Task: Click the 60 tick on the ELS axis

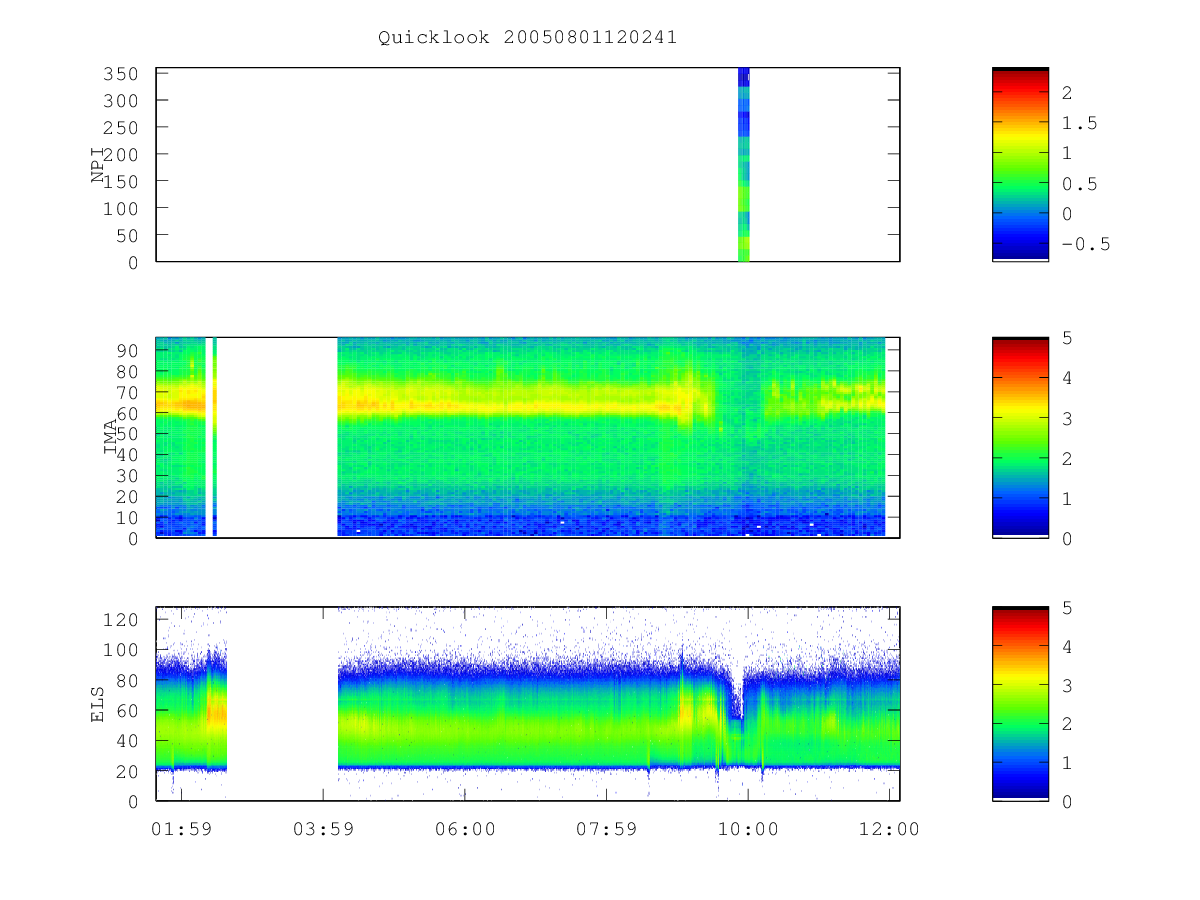Action: [x=128, y=711]
